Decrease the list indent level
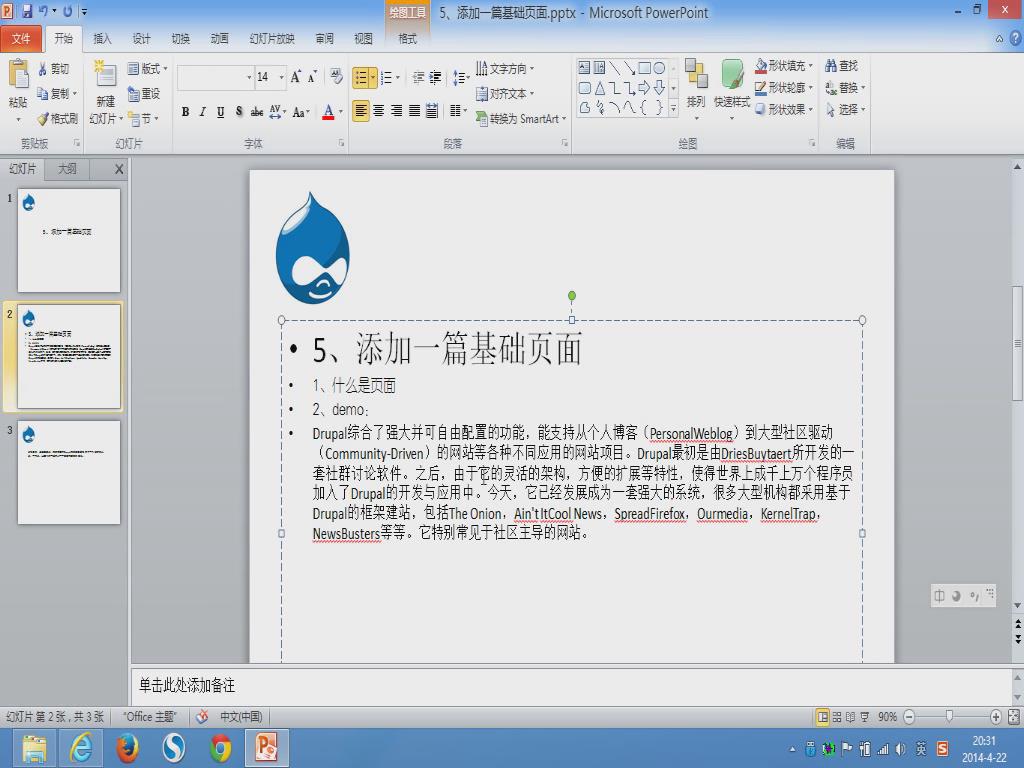Screen dimensions: 1024x768 click(x=418, y=78)
